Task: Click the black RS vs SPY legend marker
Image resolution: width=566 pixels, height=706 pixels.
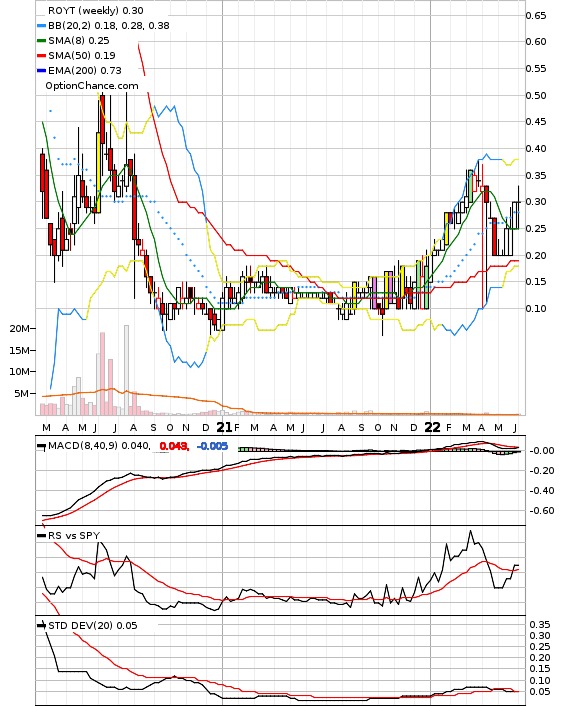Action: tap(41, 536)
